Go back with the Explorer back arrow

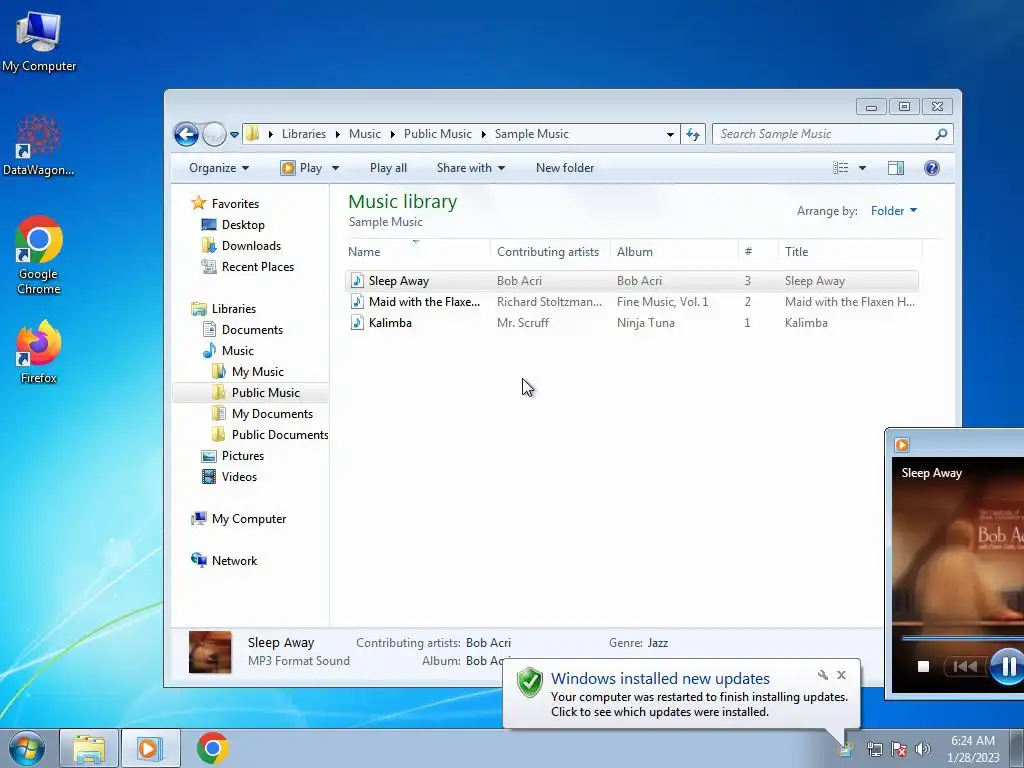click(186, 135)
